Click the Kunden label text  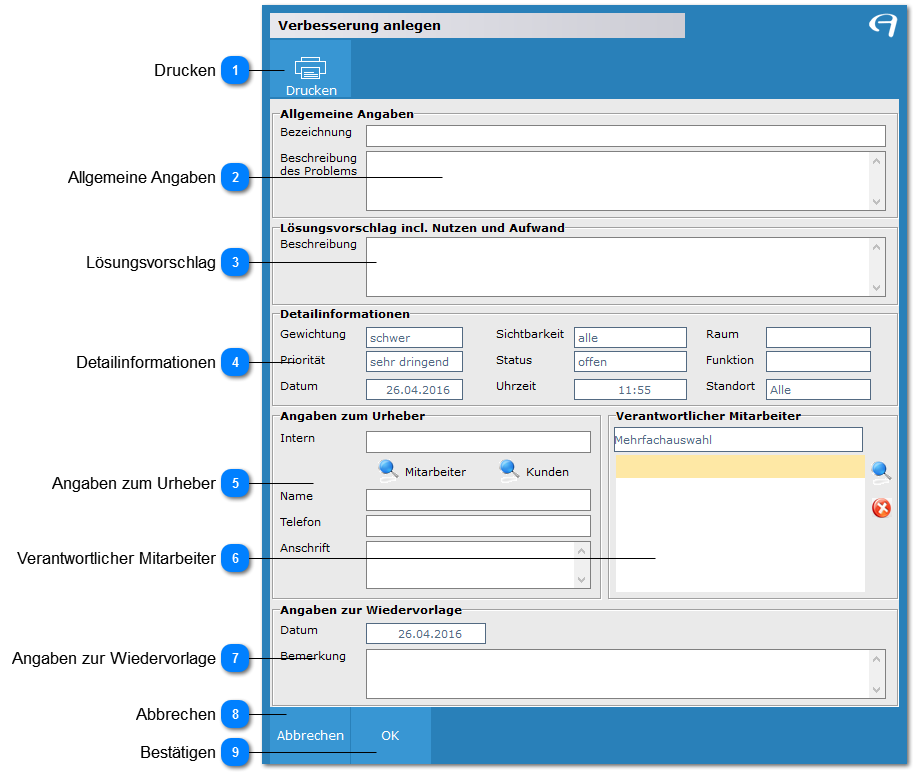coord(547,472)
